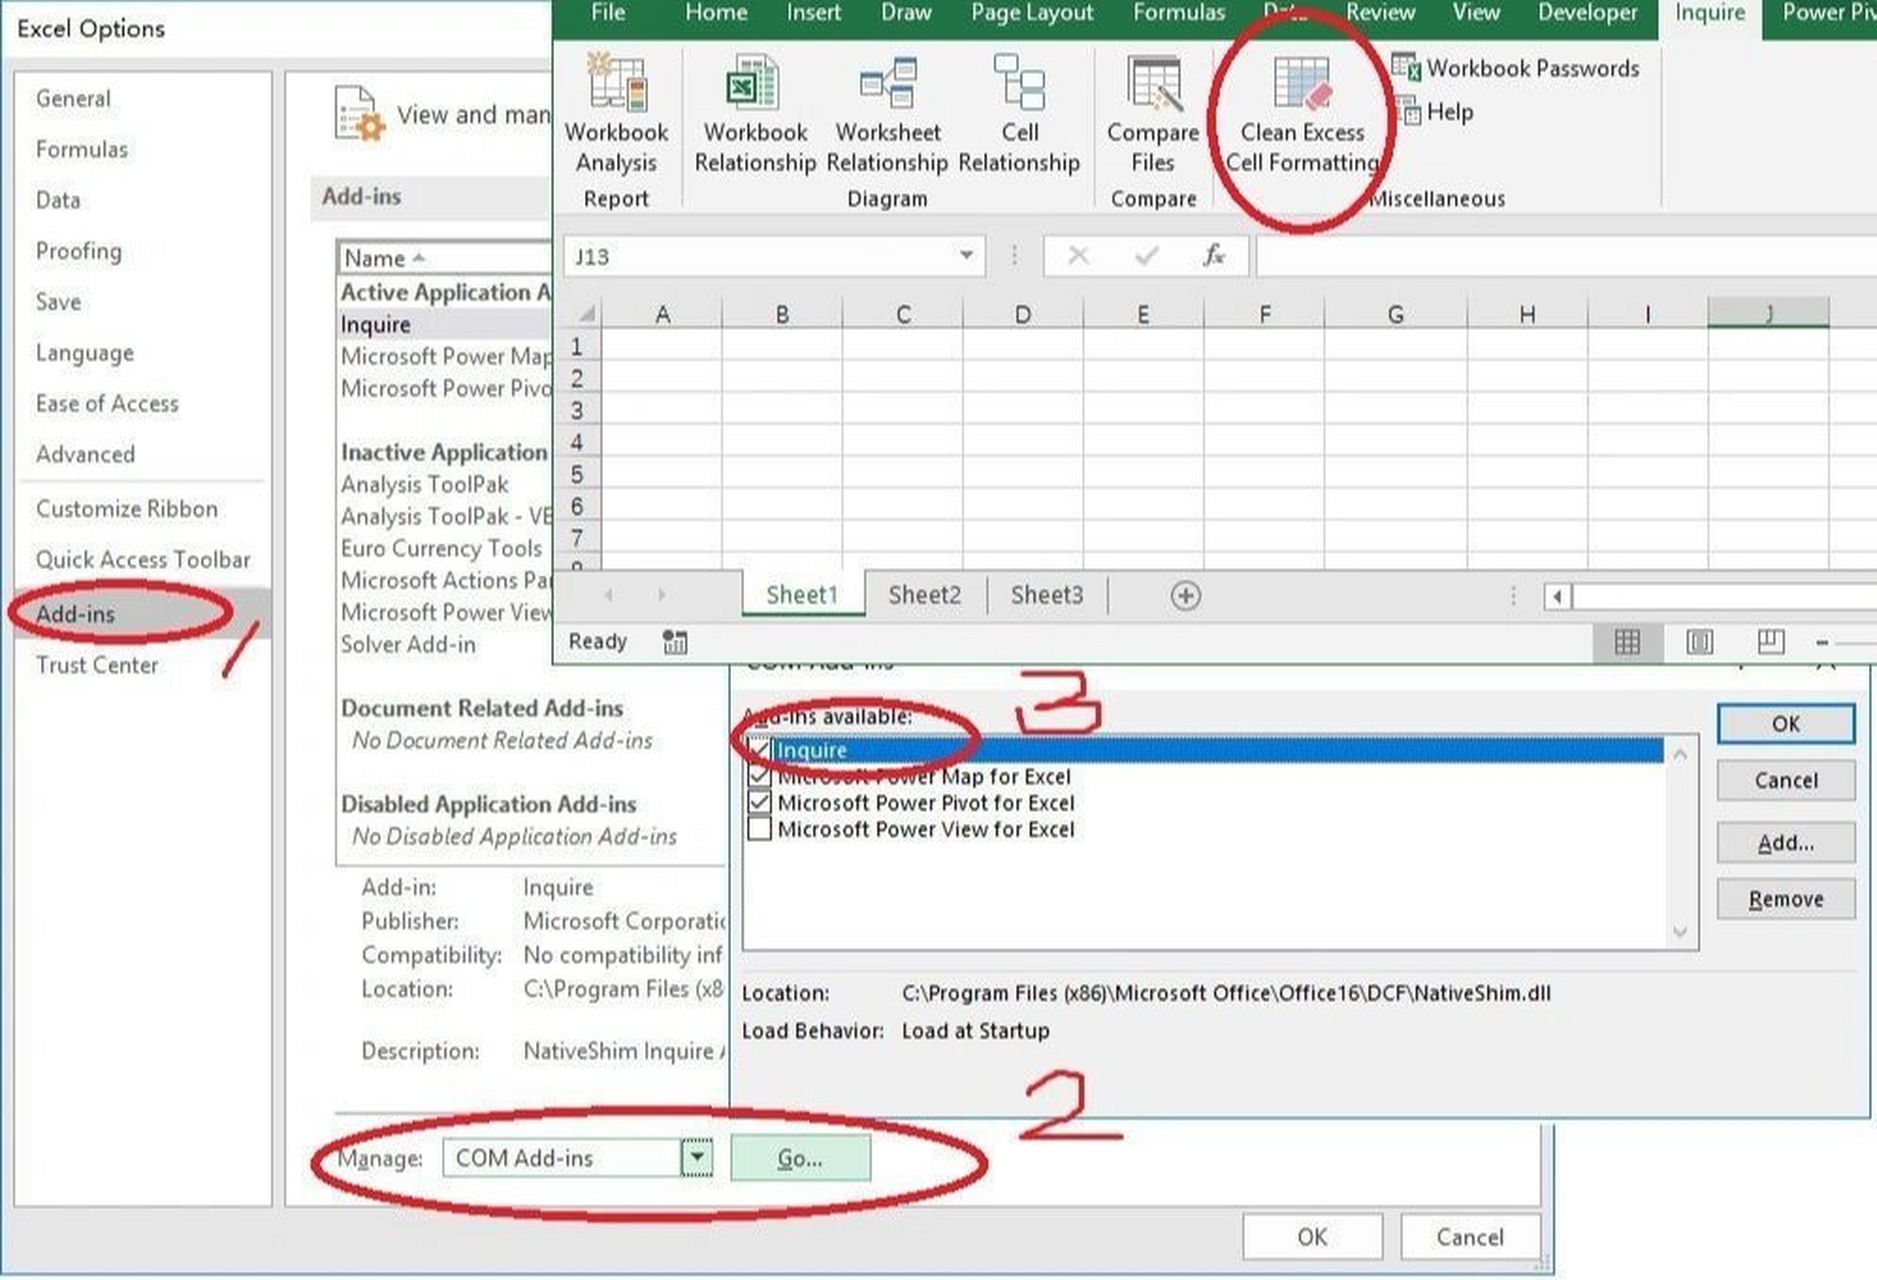
Task: Open the Workbook Analysis report tool
Action: pyautogui.click(x=616, y=115)
